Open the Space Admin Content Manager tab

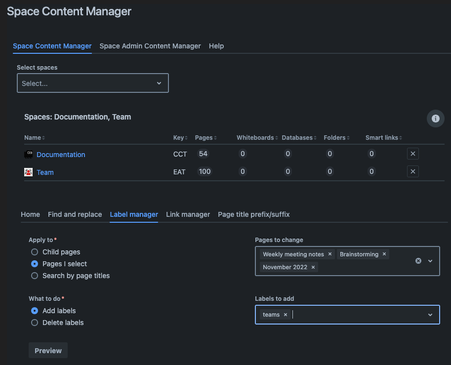pyautogui.click(x=150, y=46)
